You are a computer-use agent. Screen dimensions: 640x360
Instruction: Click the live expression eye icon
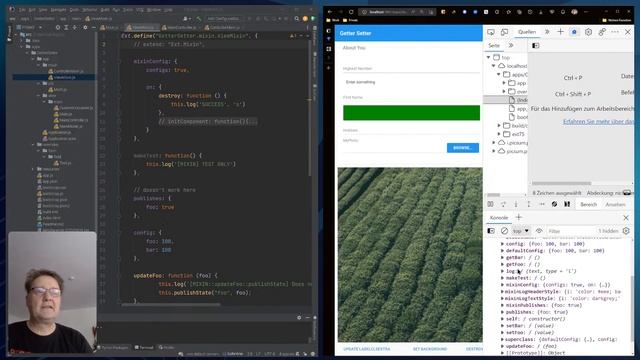pos(539,231)
